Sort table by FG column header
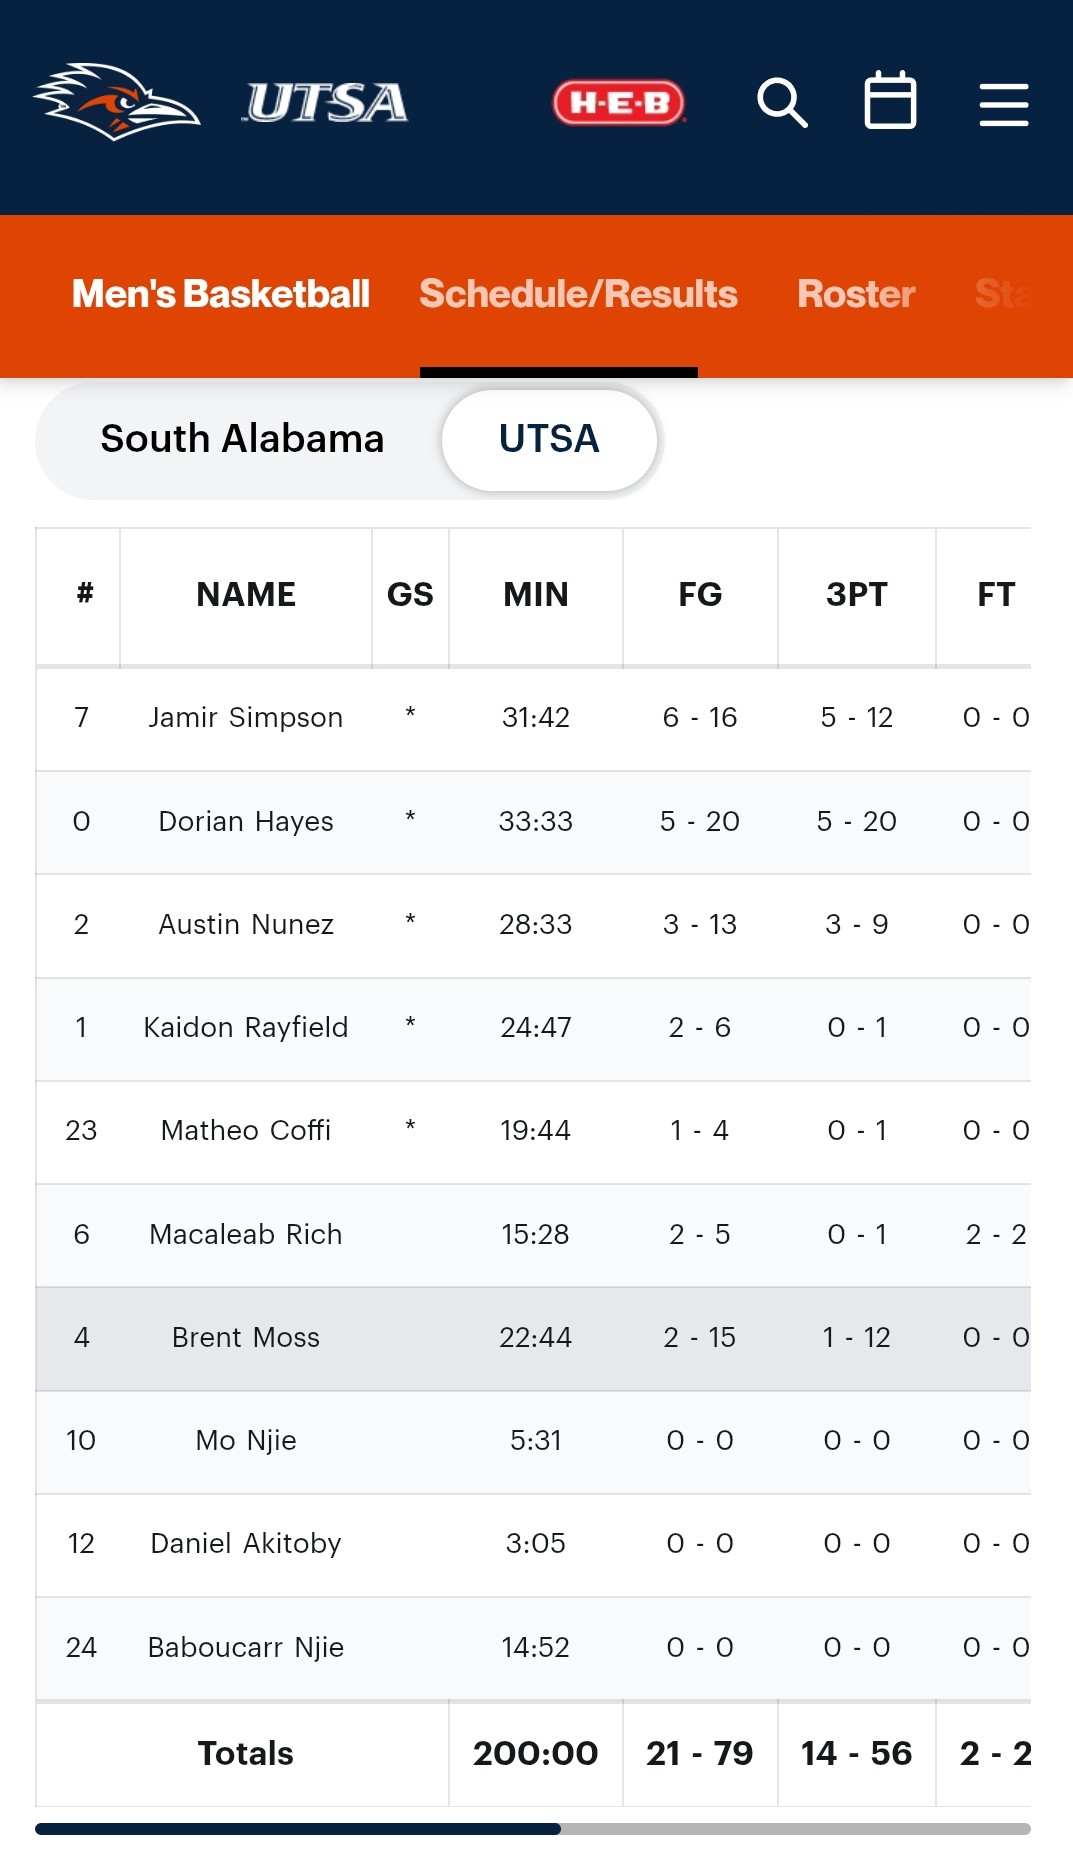The width and height of the screenshot is (1073, 1870). tap(700, 595)
